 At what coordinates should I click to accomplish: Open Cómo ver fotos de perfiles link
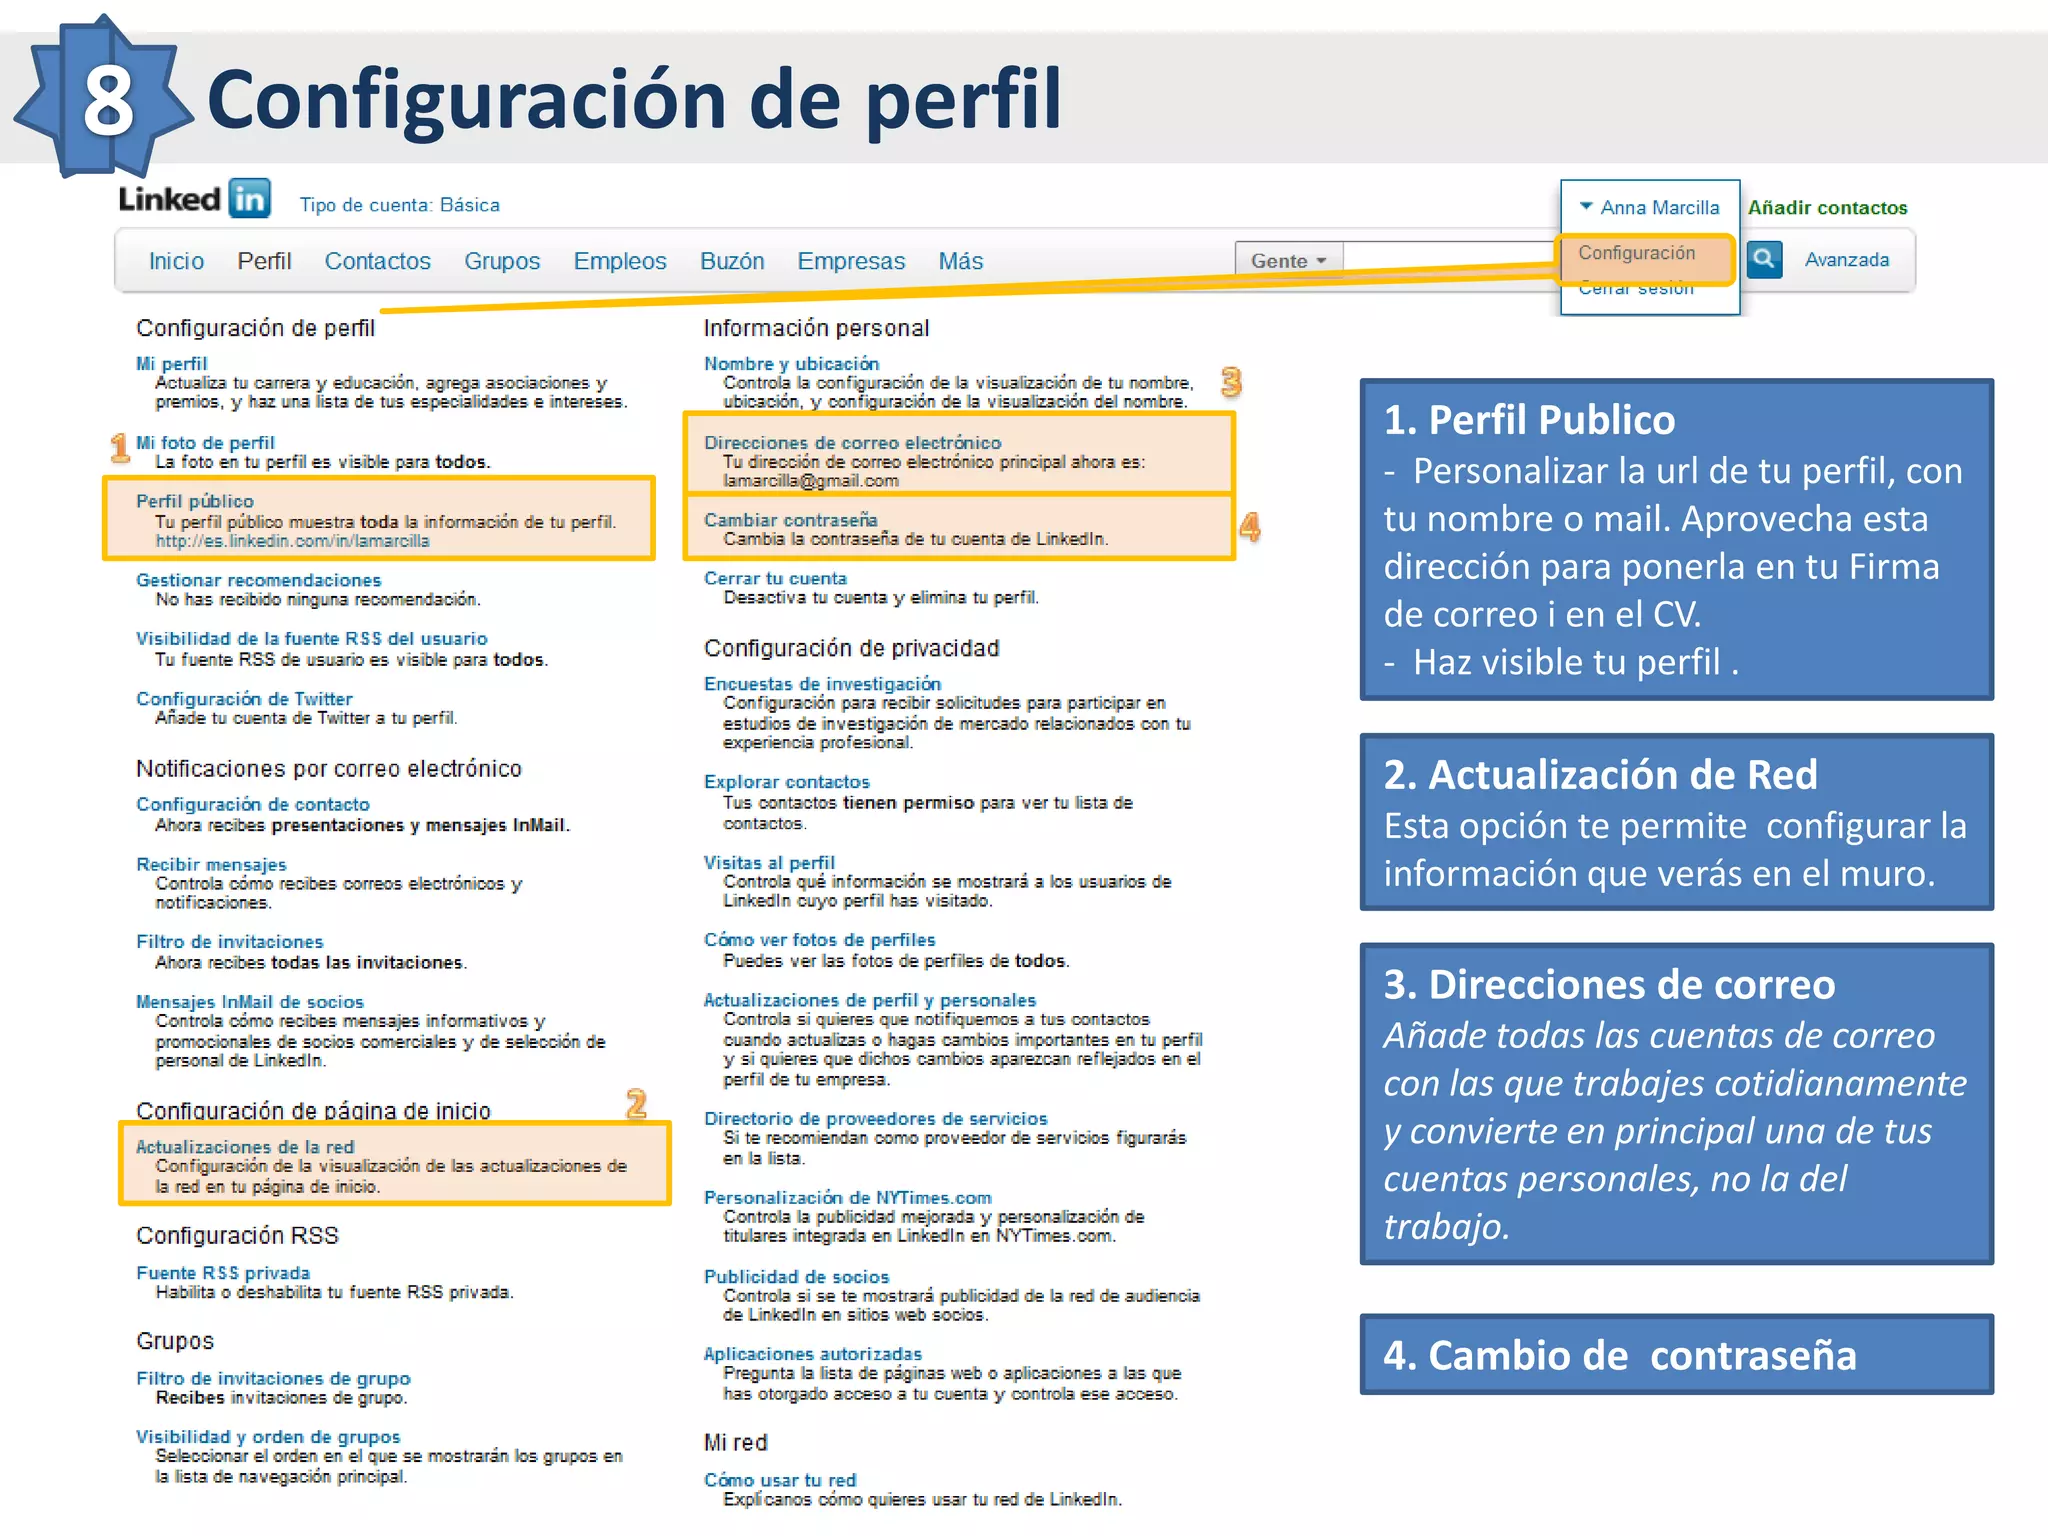[x=819, y=940]
